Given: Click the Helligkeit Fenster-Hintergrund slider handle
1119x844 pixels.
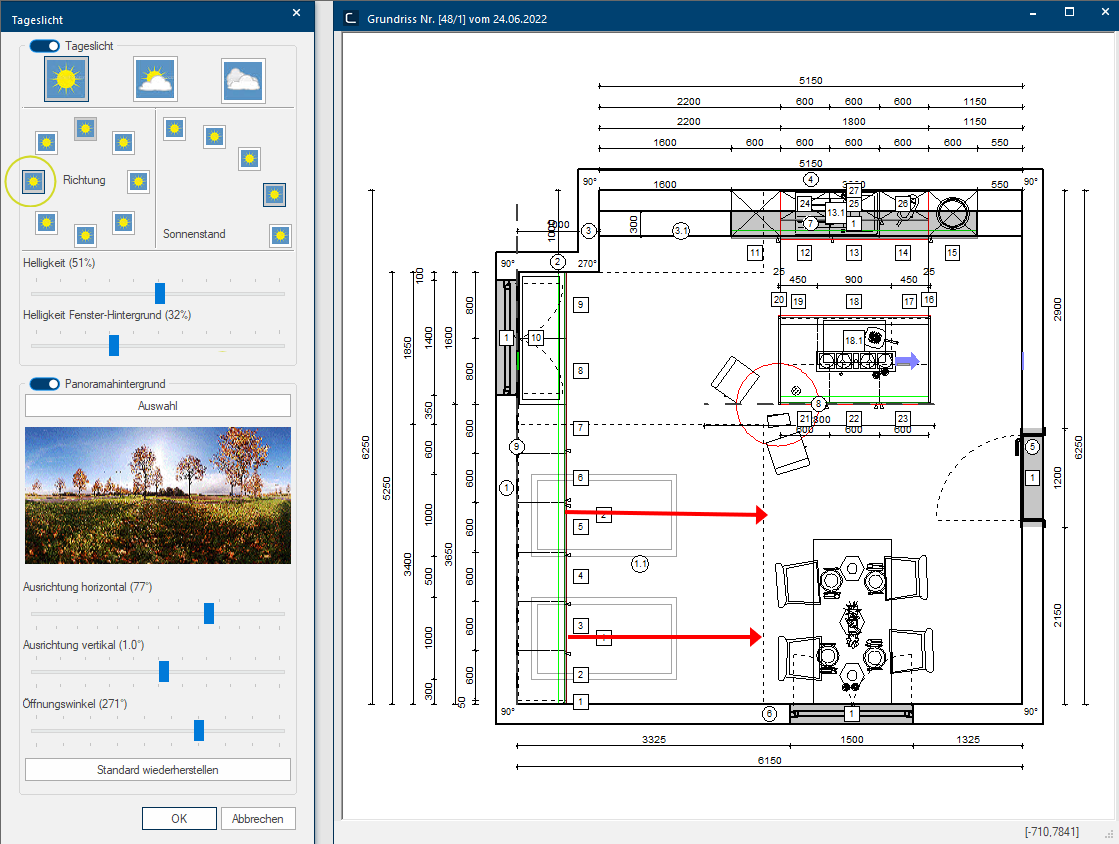Looking at the screenshot, I should coord(113,345).
